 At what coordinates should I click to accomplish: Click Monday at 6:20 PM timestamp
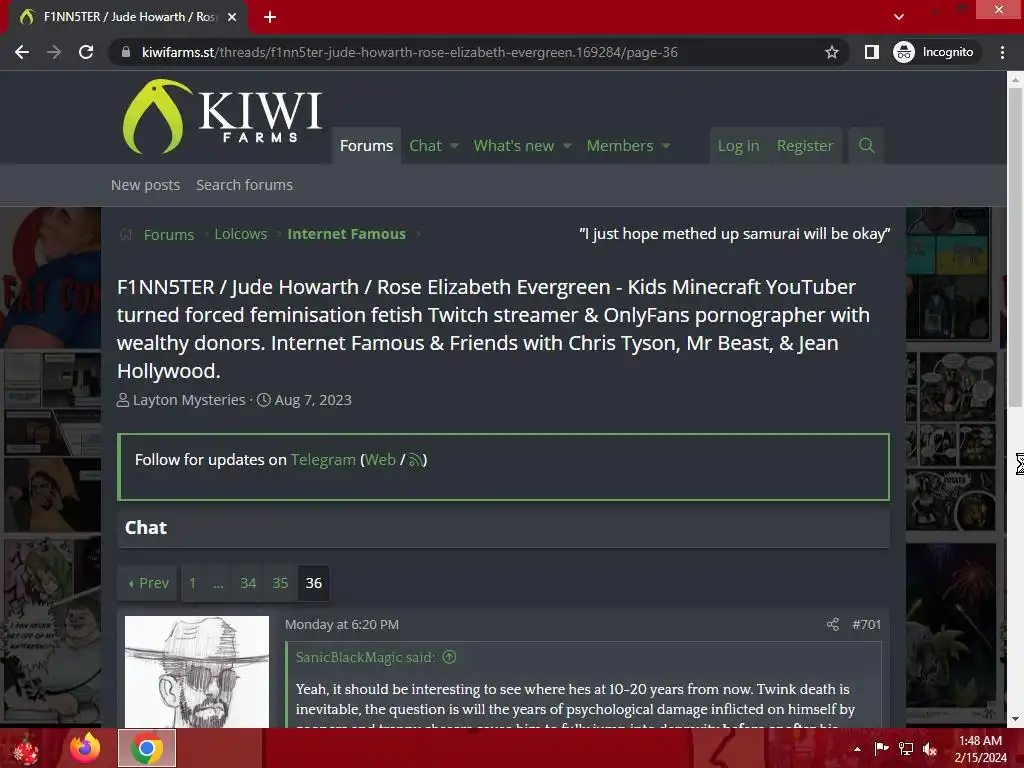pyautogui.click(x=342, y=624)
